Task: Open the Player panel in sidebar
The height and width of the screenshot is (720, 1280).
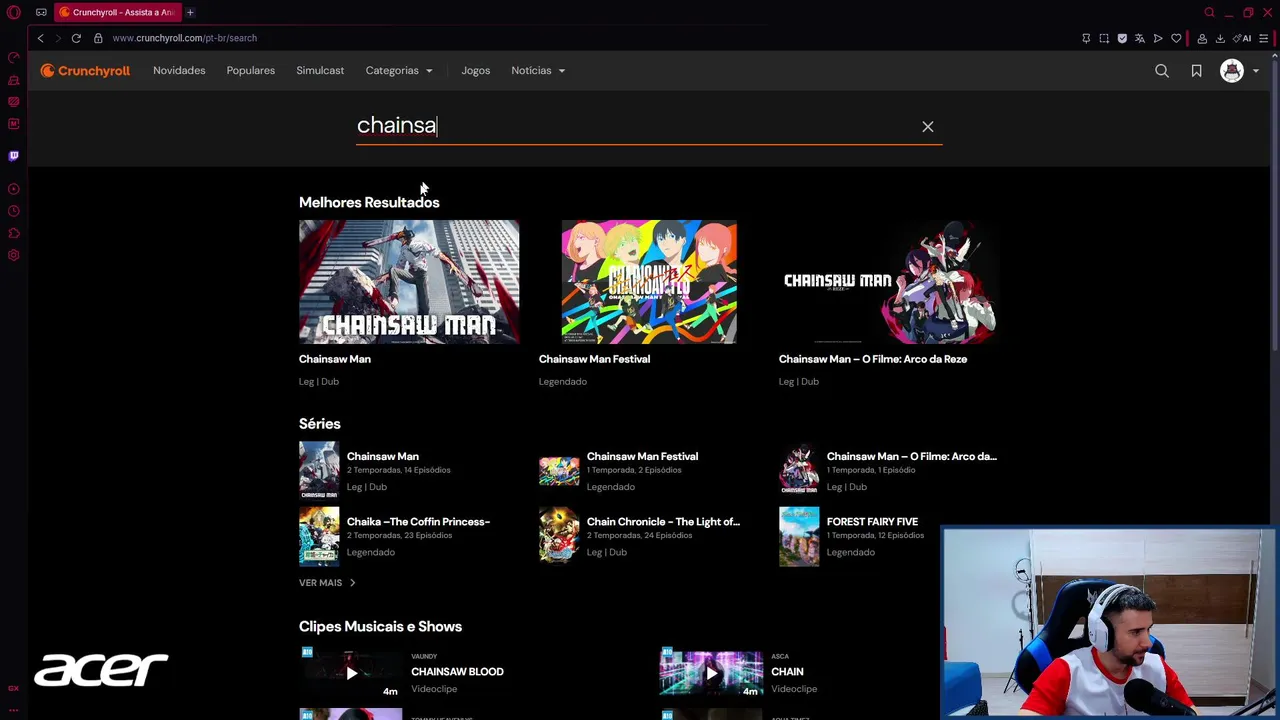Action: 14,189
